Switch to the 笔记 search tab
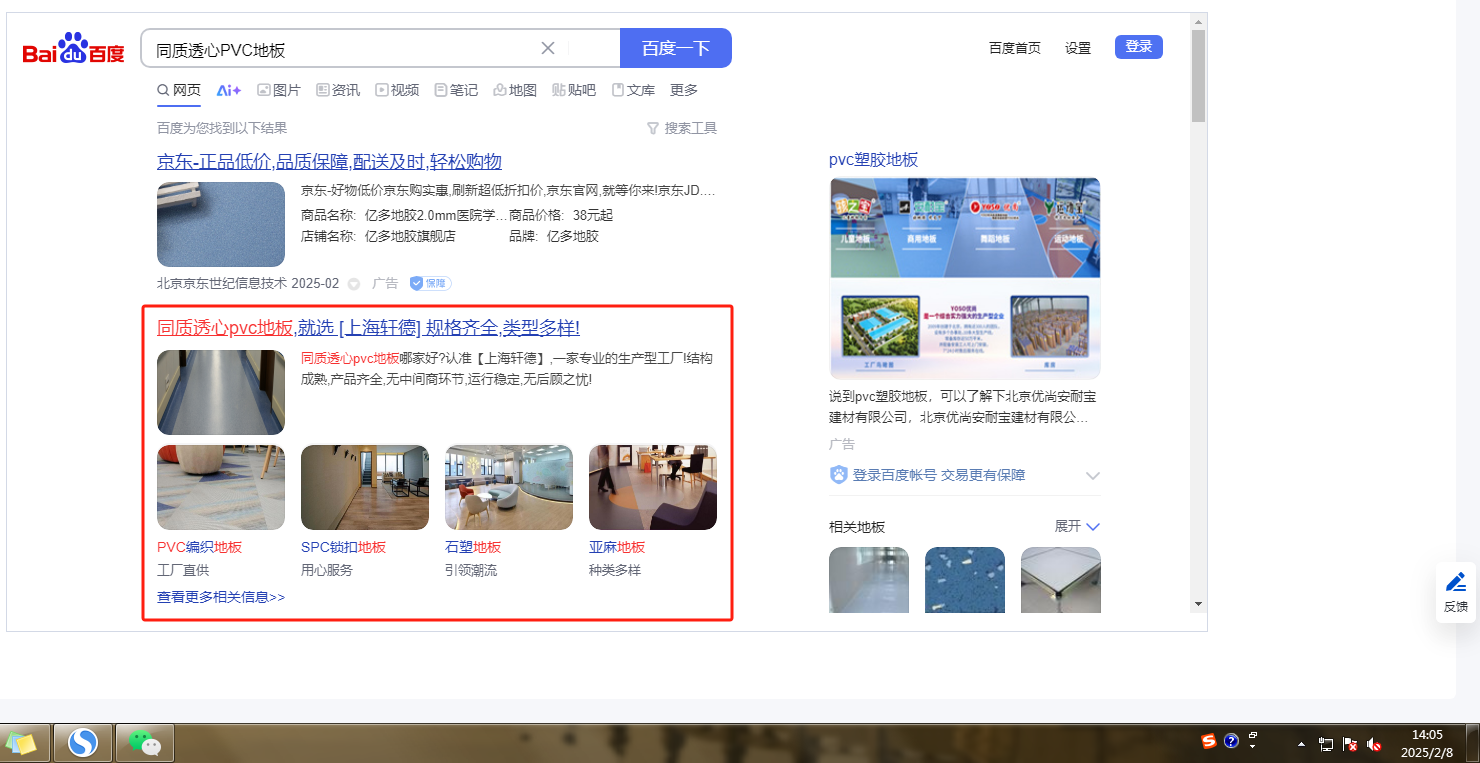 tap(456, 90)
